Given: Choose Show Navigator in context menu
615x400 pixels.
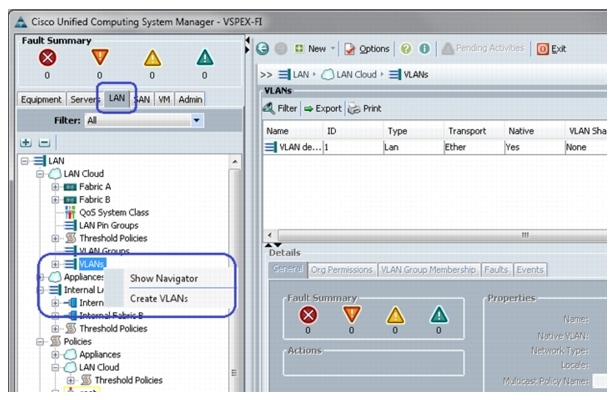Looking at the screenshot, I should (164, 278).
